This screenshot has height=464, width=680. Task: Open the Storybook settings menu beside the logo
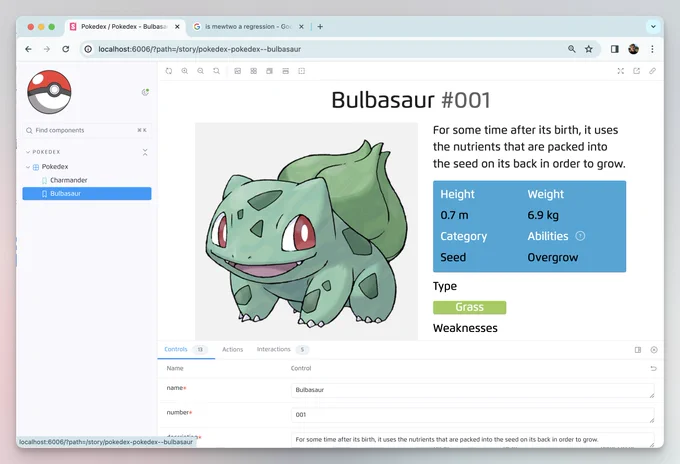(145, 92)
